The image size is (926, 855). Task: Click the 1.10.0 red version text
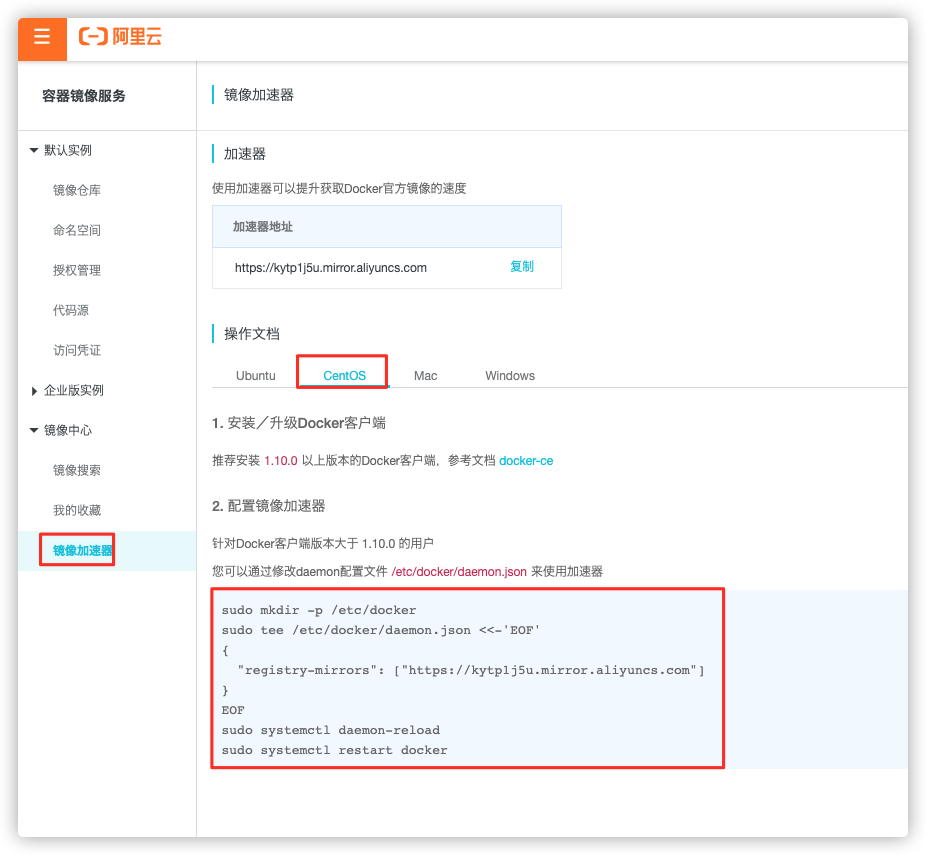[281, 461]
